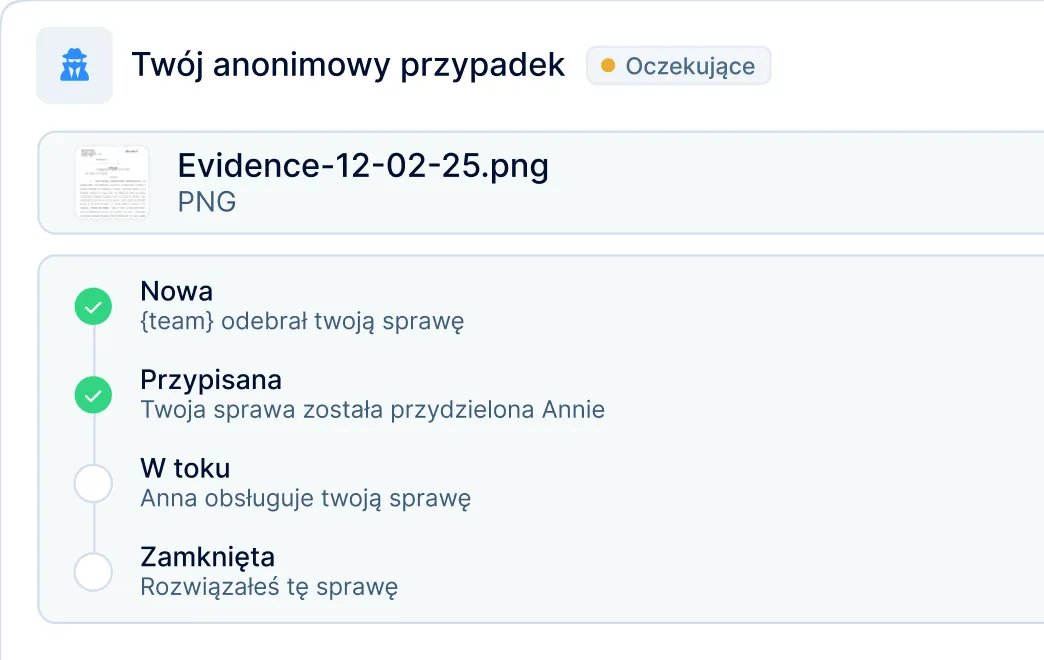
Task: Click the green checkmark beside Nowa
Action: [x=93, y=307]
